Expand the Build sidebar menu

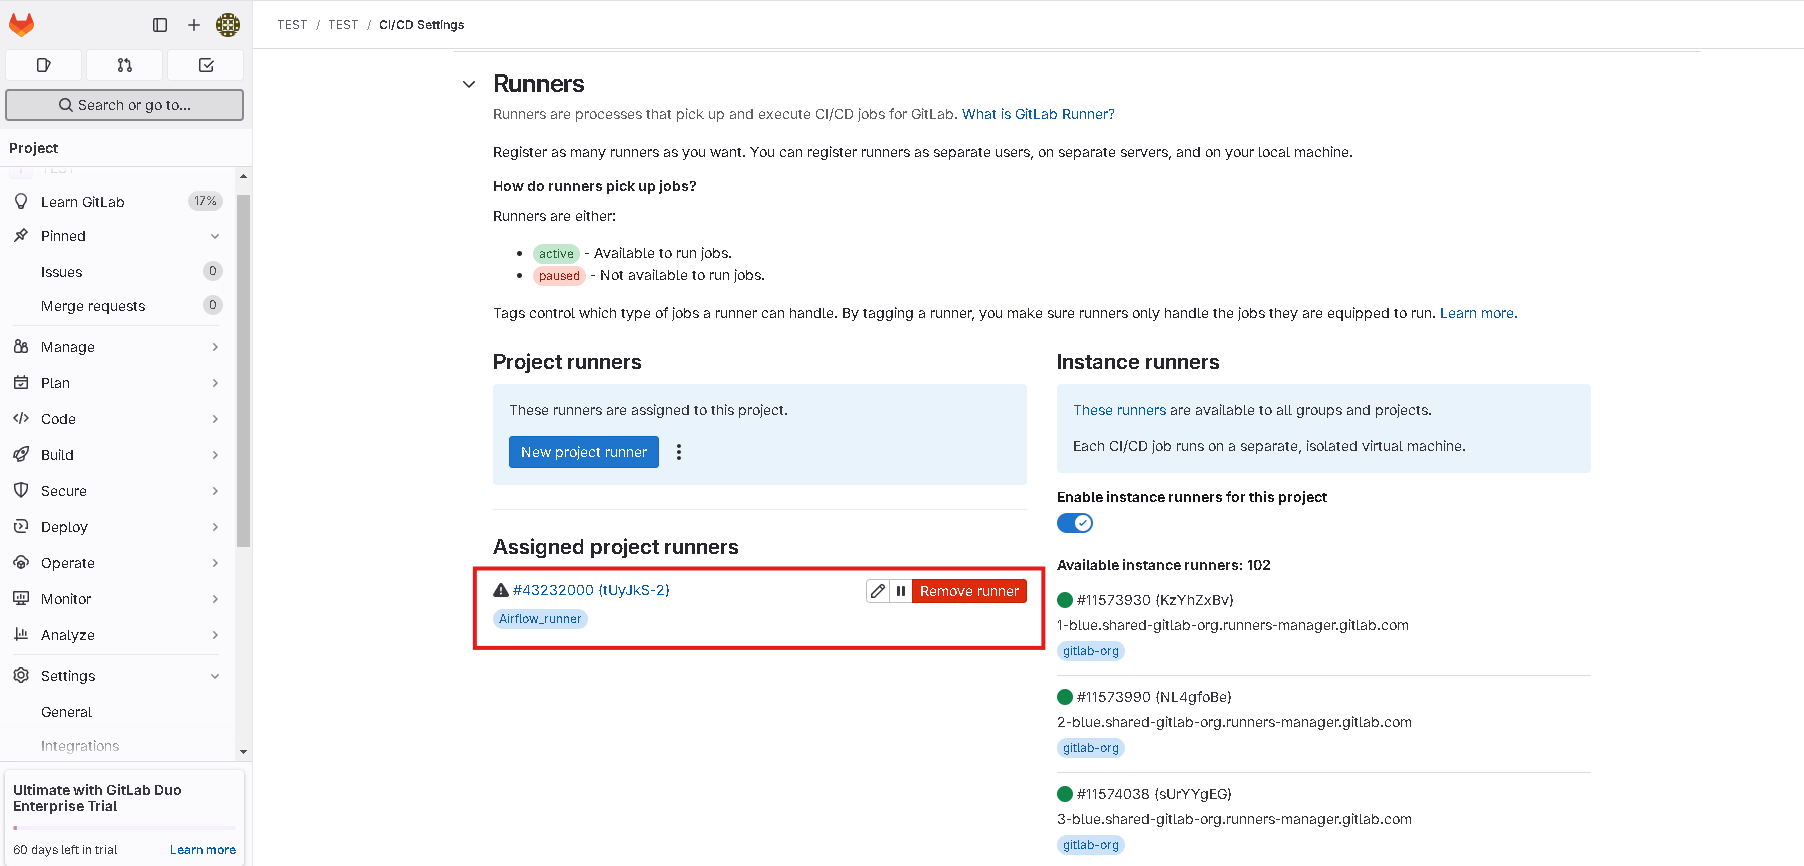pos(117,455)
